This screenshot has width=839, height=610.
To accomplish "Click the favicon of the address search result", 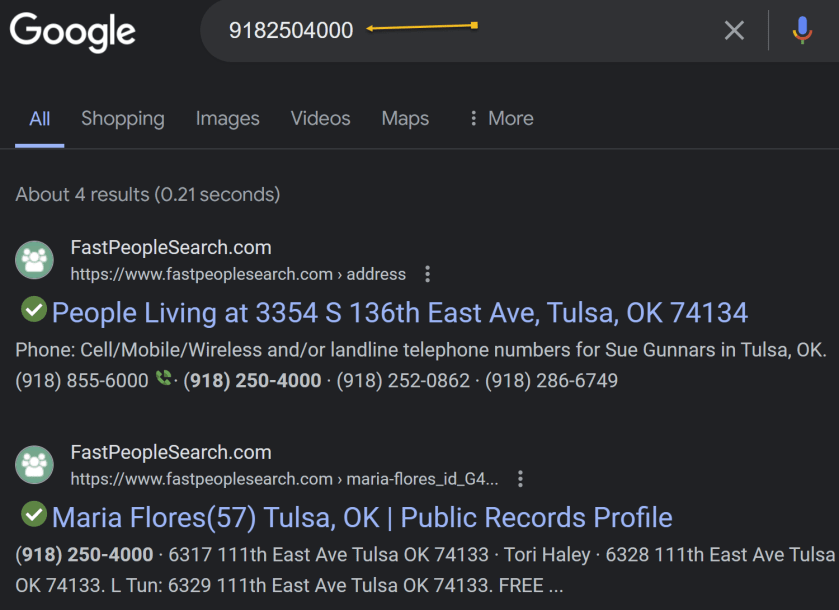I will coord(35,260).
